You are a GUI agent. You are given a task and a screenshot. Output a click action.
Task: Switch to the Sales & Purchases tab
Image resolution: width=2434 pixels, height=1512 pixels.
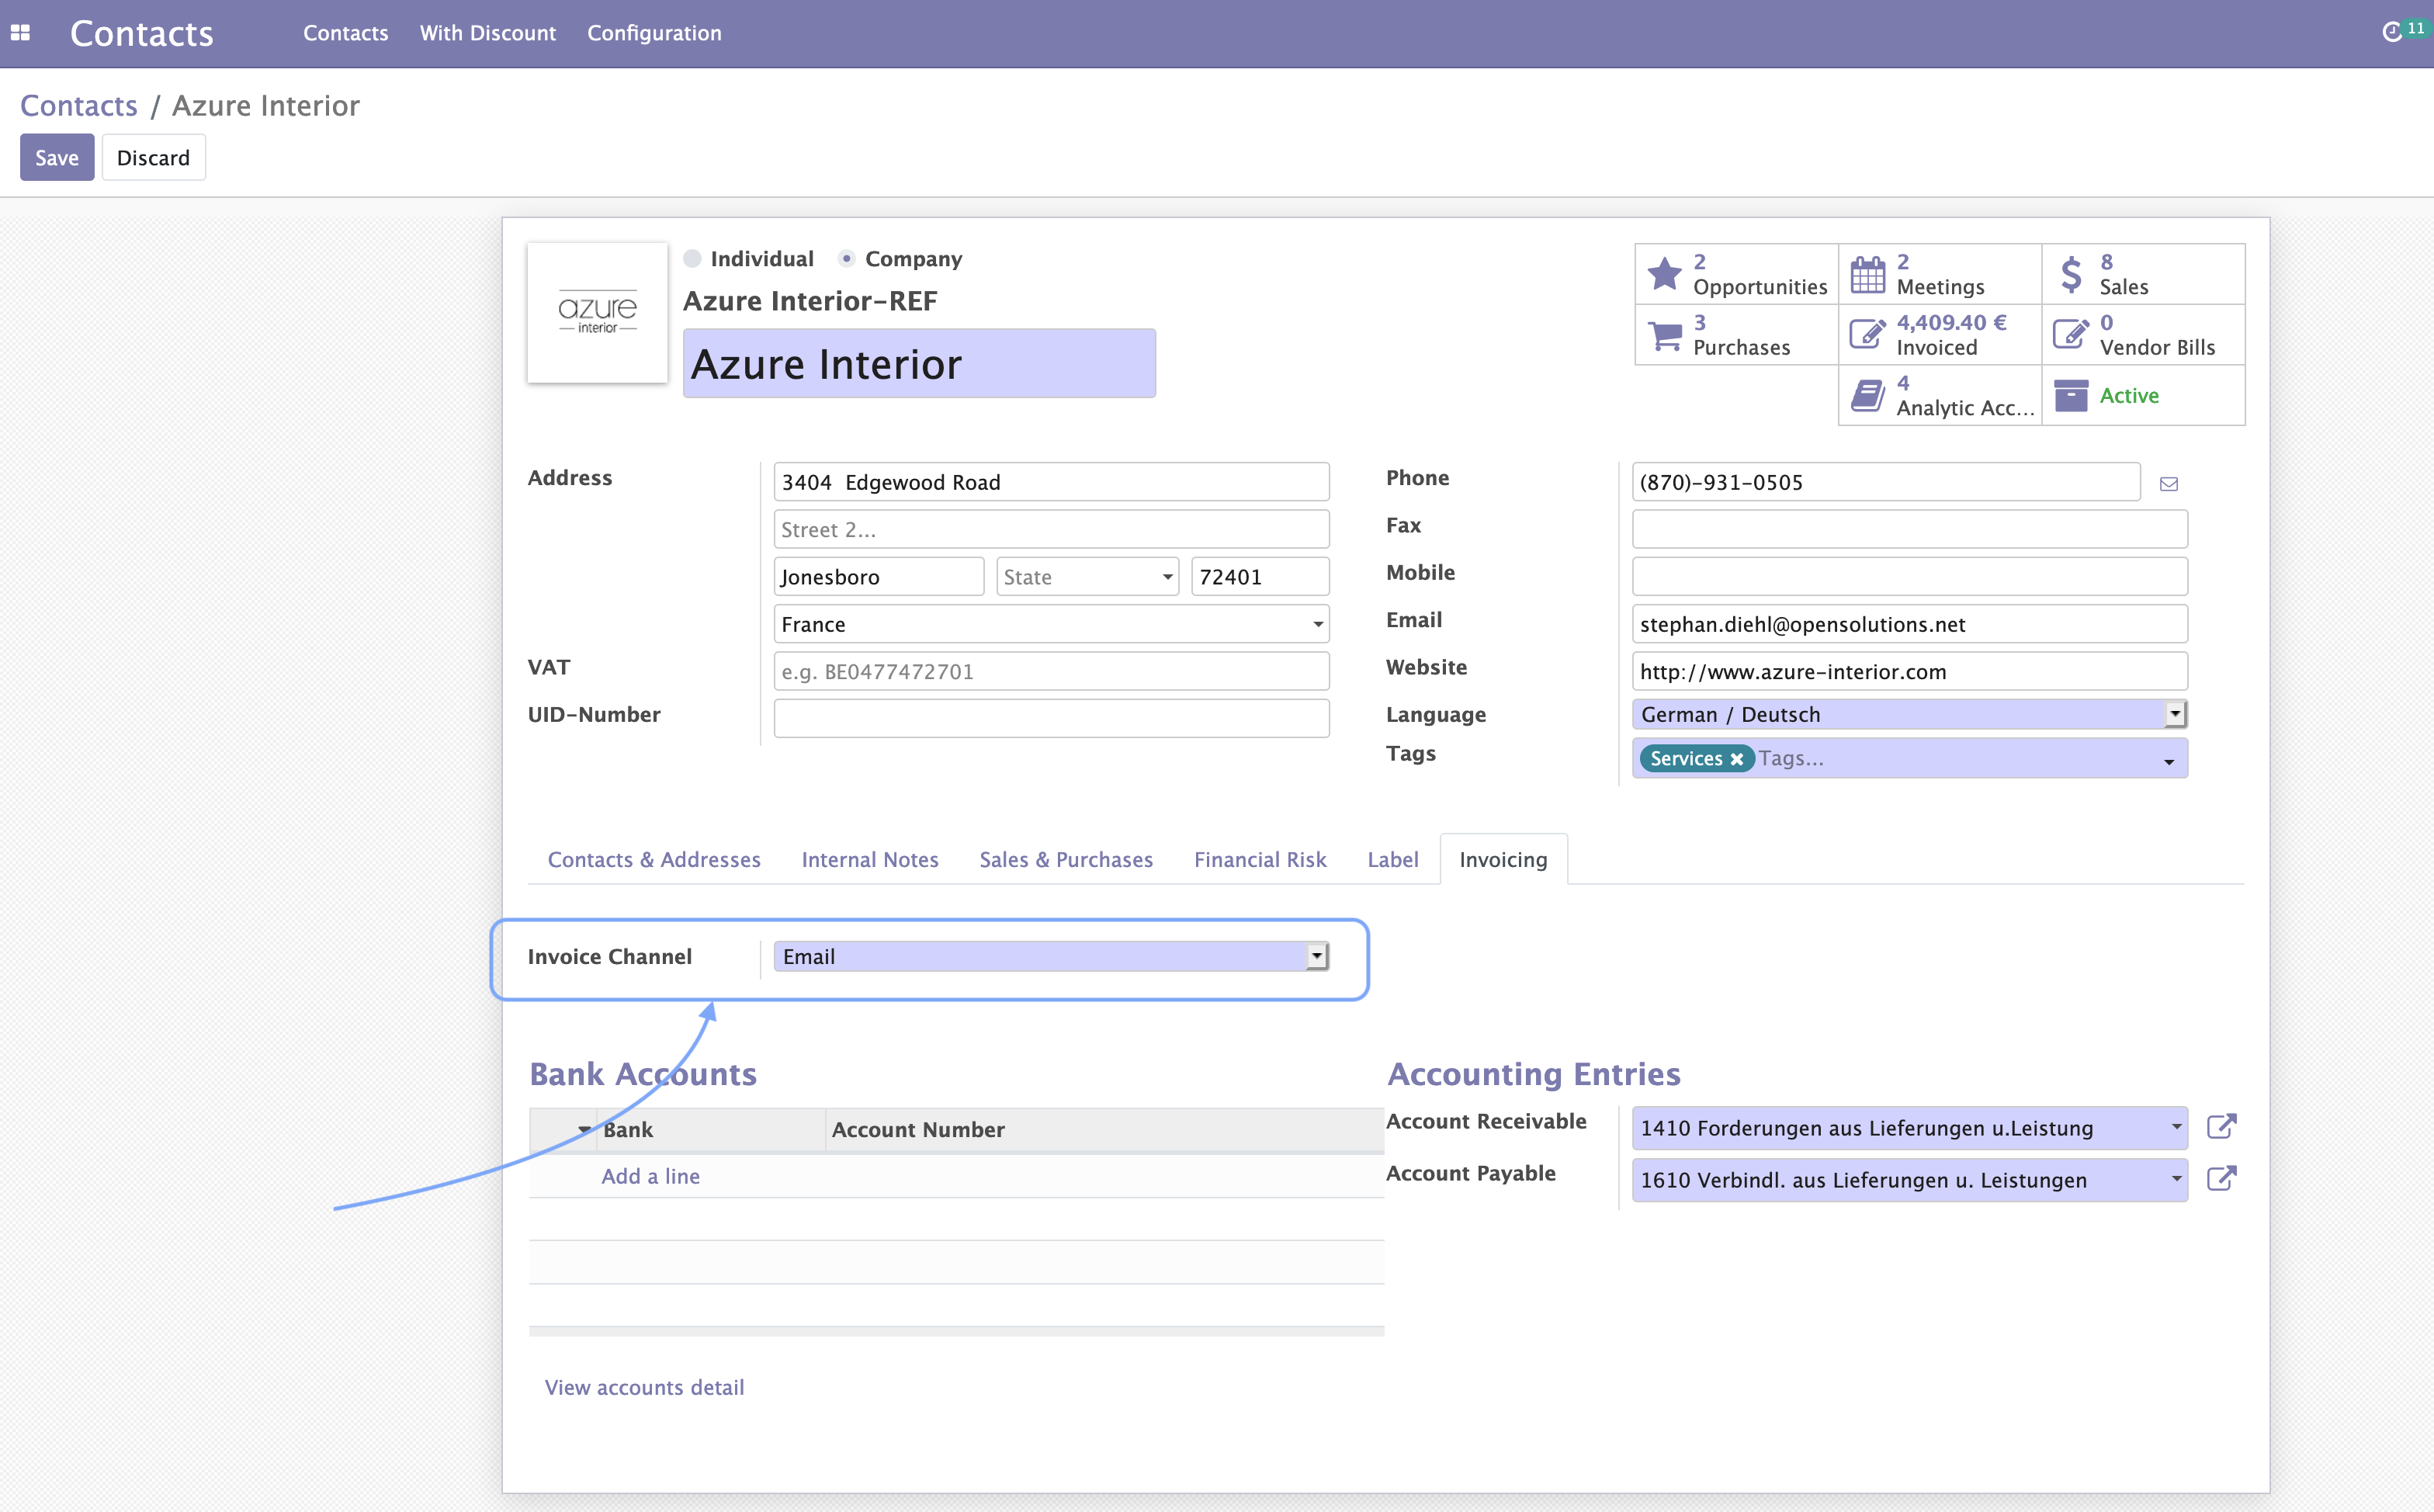coord(1065,860)
